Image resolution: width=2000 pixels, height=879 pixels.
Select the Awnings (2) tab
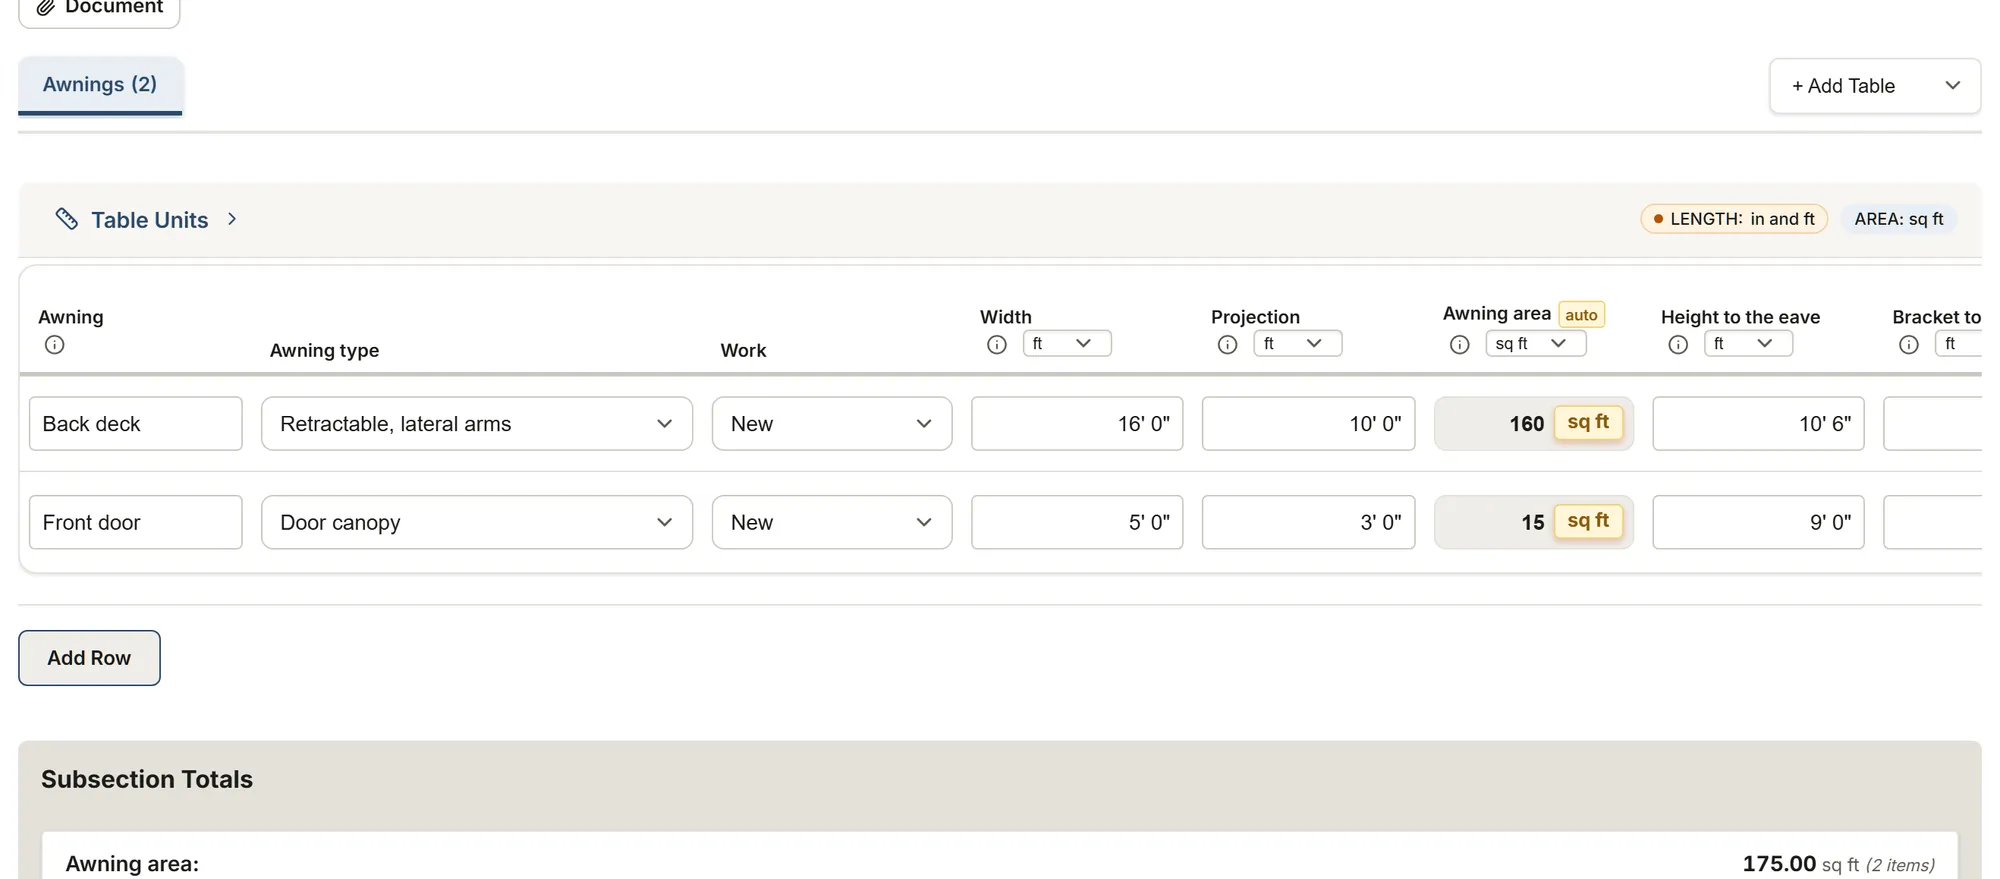click(x=100, y=85)
